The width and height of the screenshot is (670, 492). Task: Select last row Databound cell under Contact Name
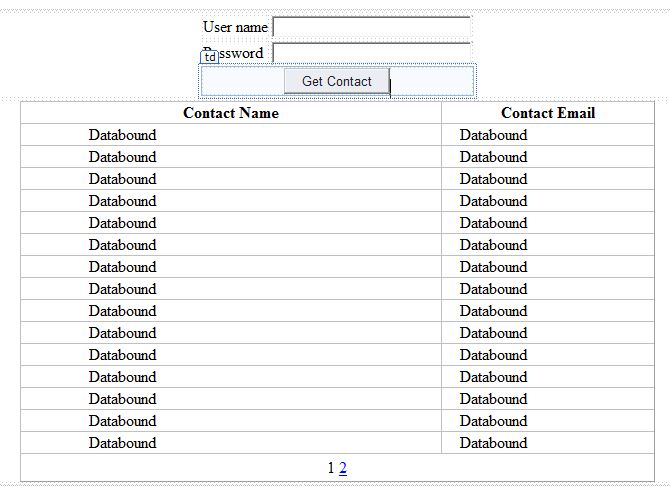[x=123, y=443]
